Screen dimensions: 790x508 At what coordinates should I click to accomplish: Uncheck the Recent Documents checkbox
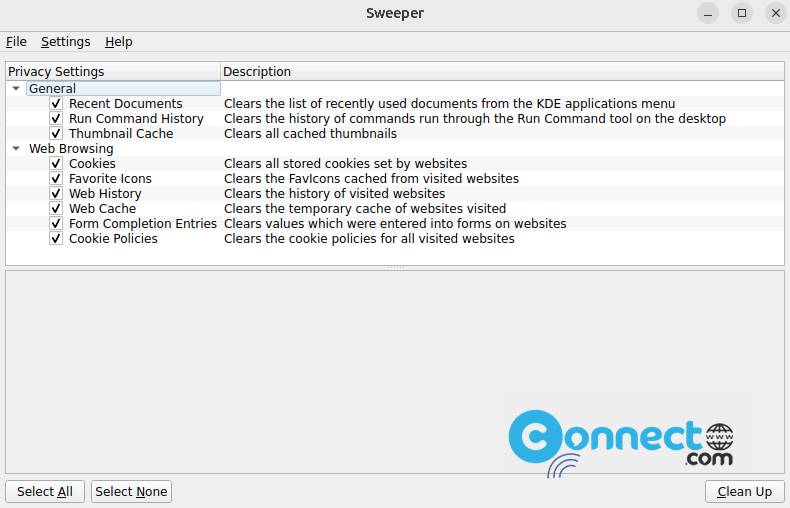[56, 104]
